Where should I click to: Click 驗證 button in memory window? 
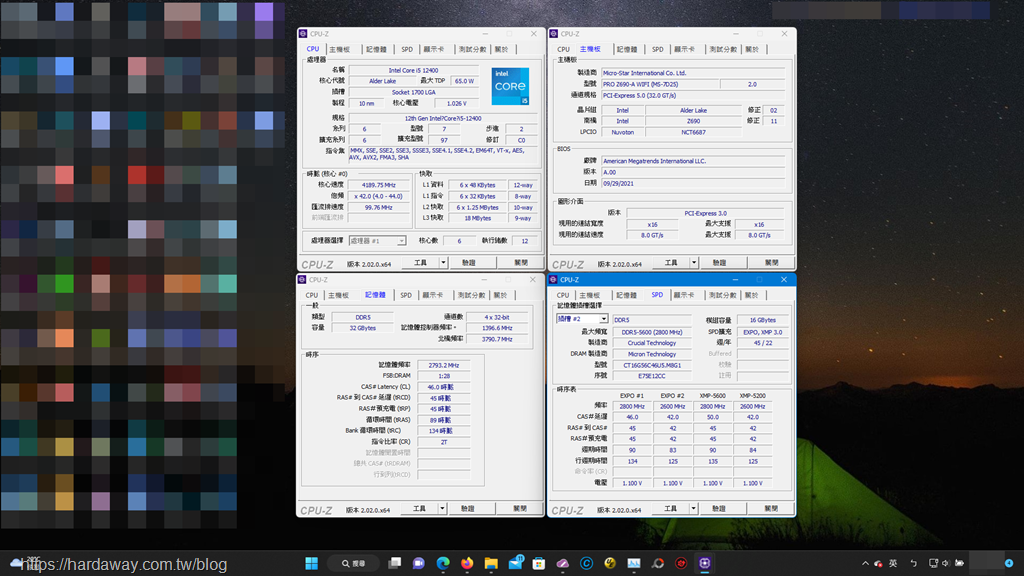[x=468, y=508]
